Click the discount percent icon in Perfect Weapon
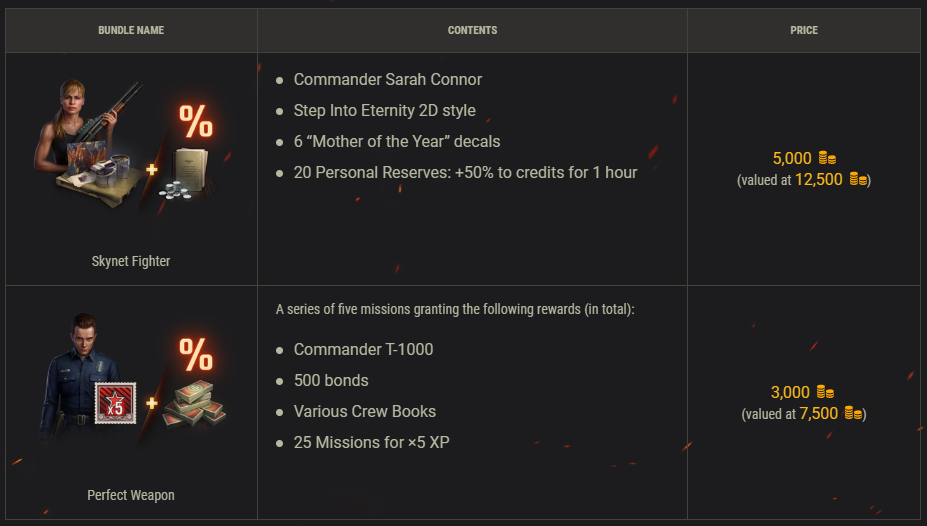The image size is (927, 526). [x=195, y=355]
